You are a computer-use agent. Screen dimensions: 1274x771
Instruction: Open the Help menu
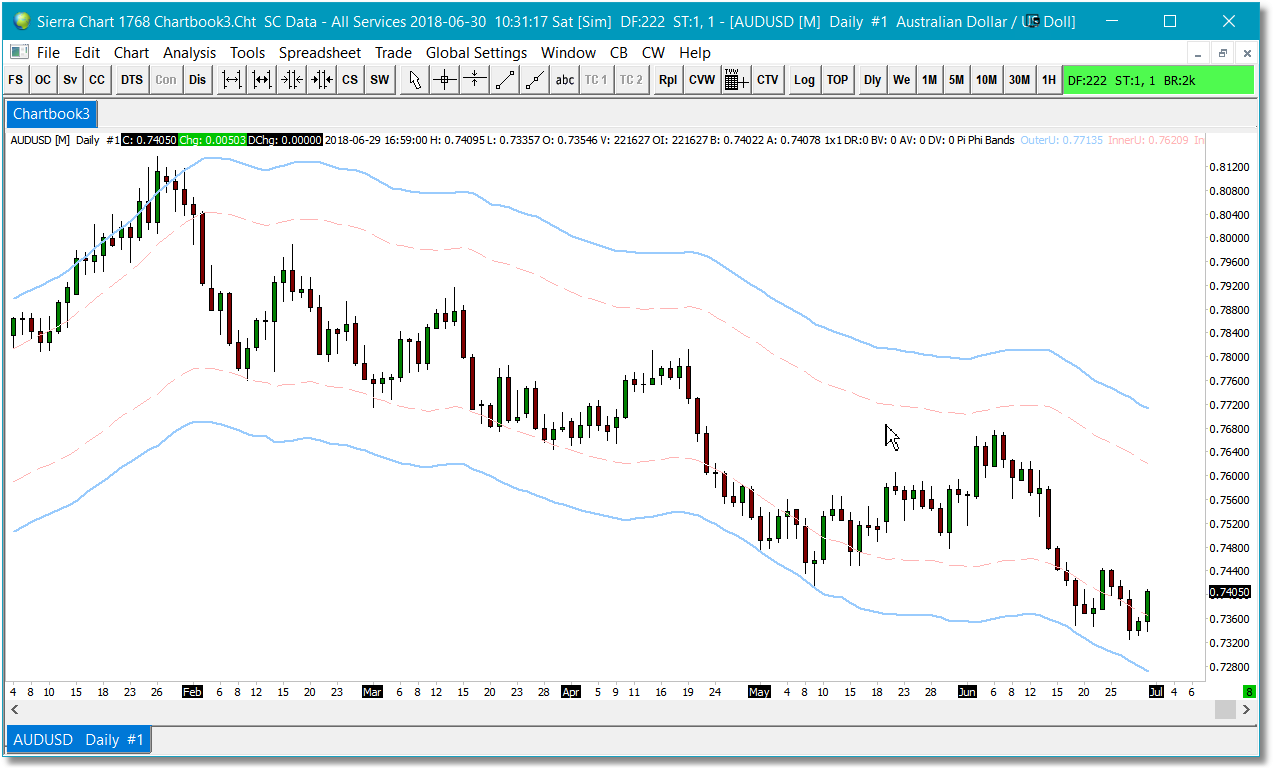(694, 53)
